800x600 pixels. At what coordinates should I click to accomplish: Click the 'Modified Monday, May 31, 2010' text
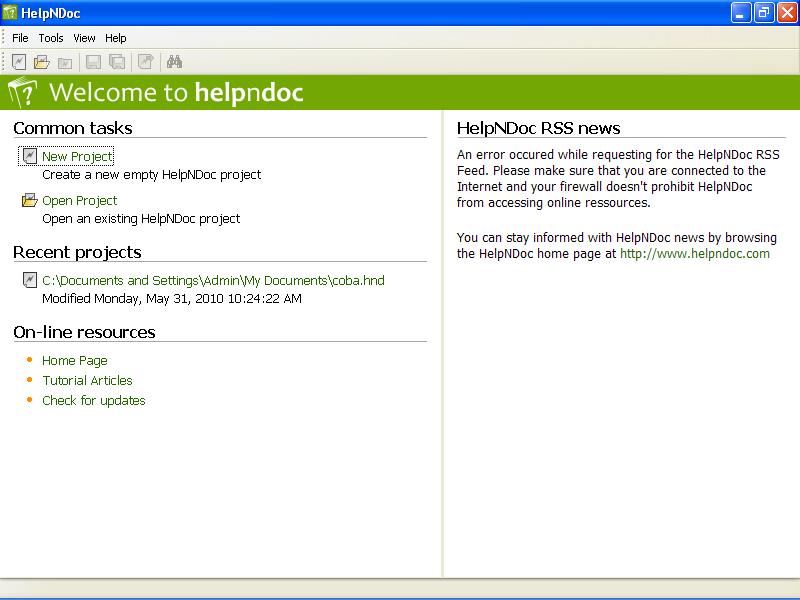[x=172, y=298]
